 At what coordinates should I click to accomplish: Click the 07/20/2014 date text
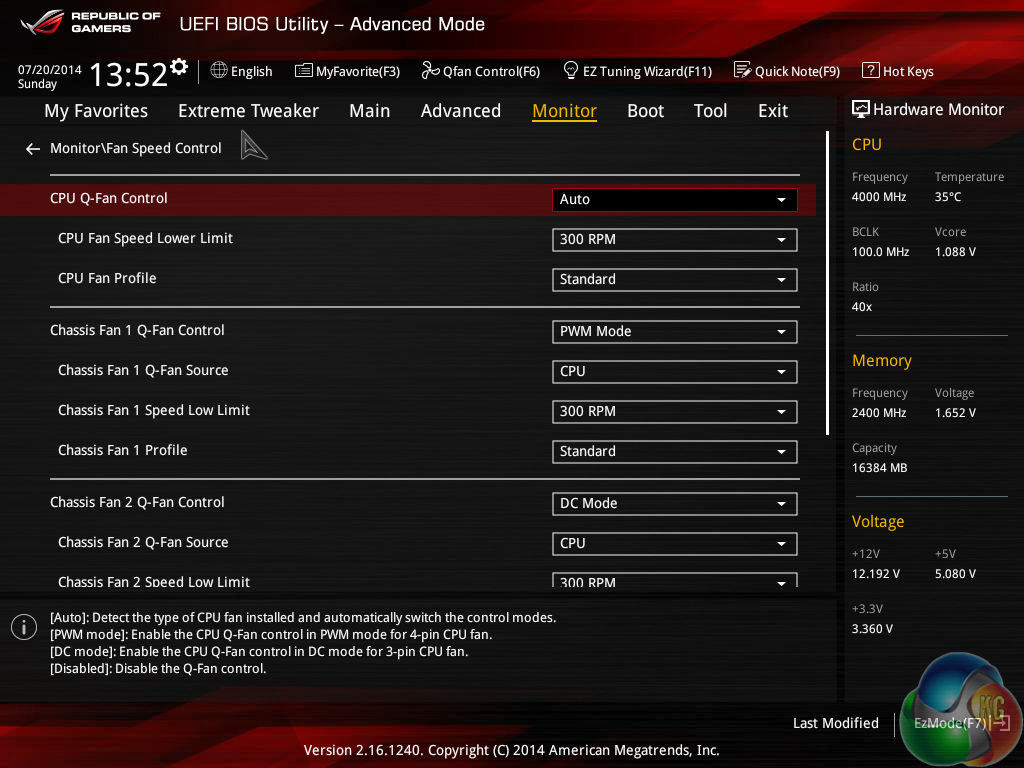point(50,69)
